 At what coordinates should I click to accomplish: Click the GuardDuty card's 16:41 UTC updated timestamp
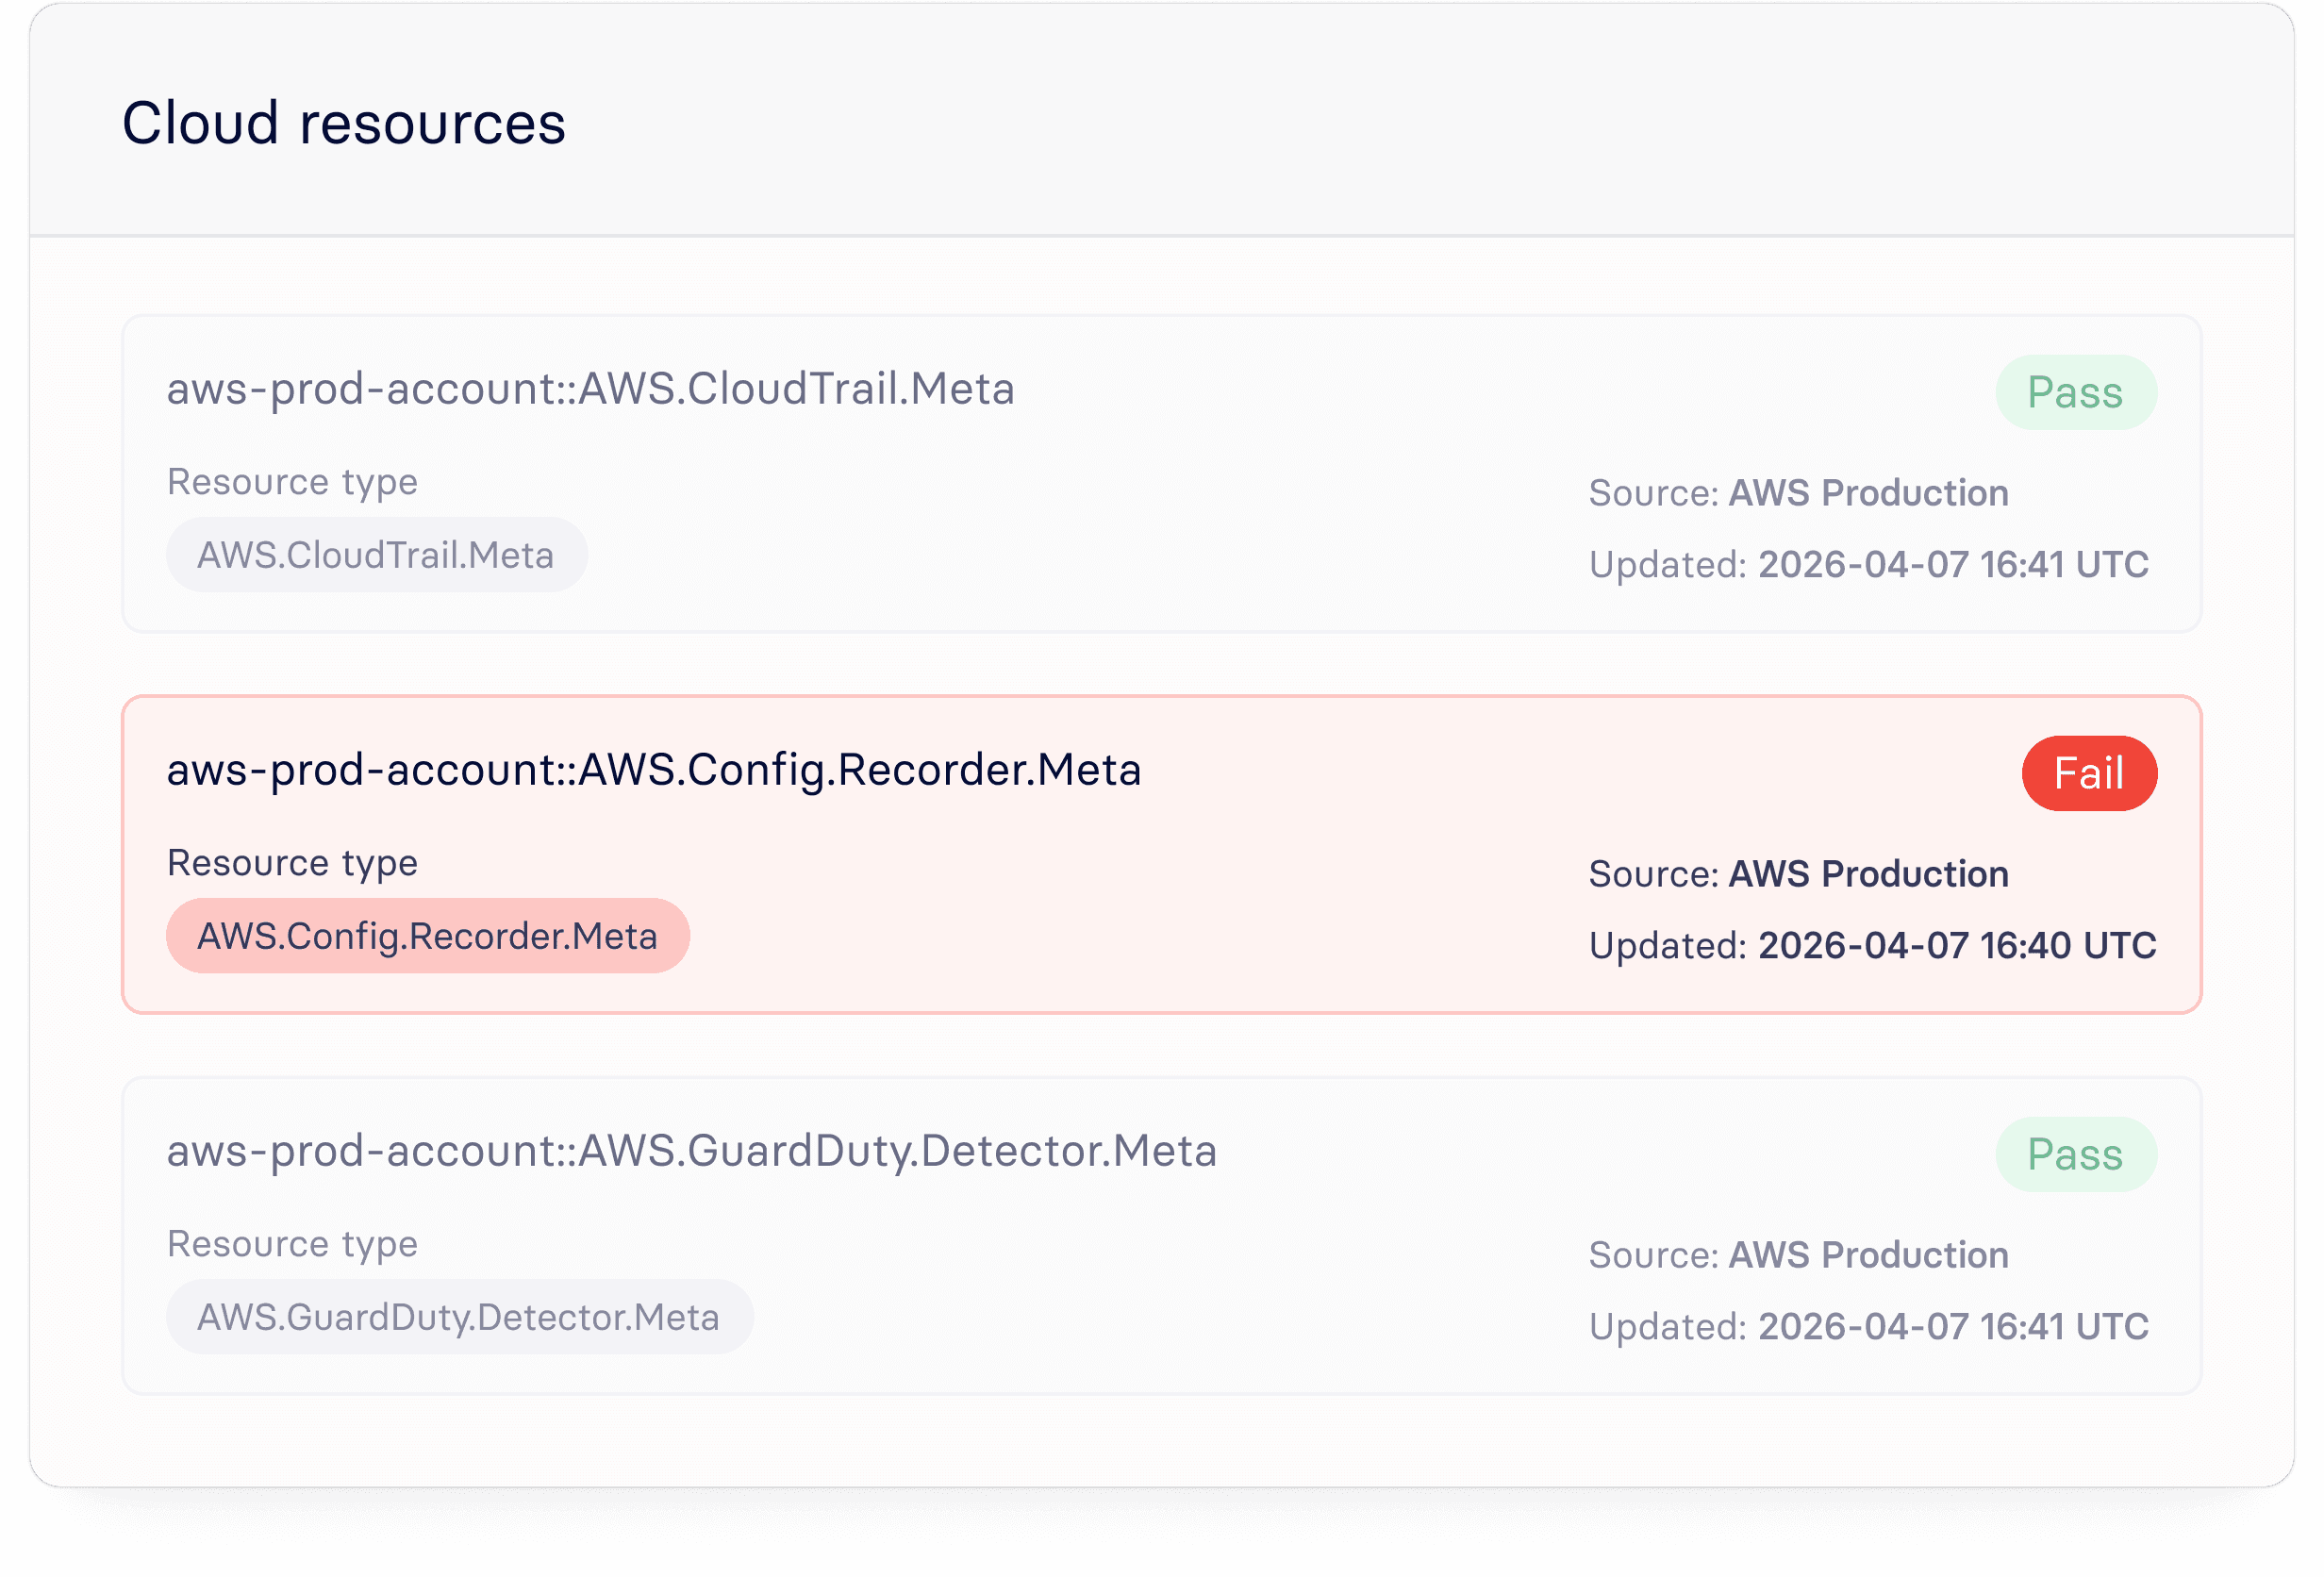(1953, 1326)
